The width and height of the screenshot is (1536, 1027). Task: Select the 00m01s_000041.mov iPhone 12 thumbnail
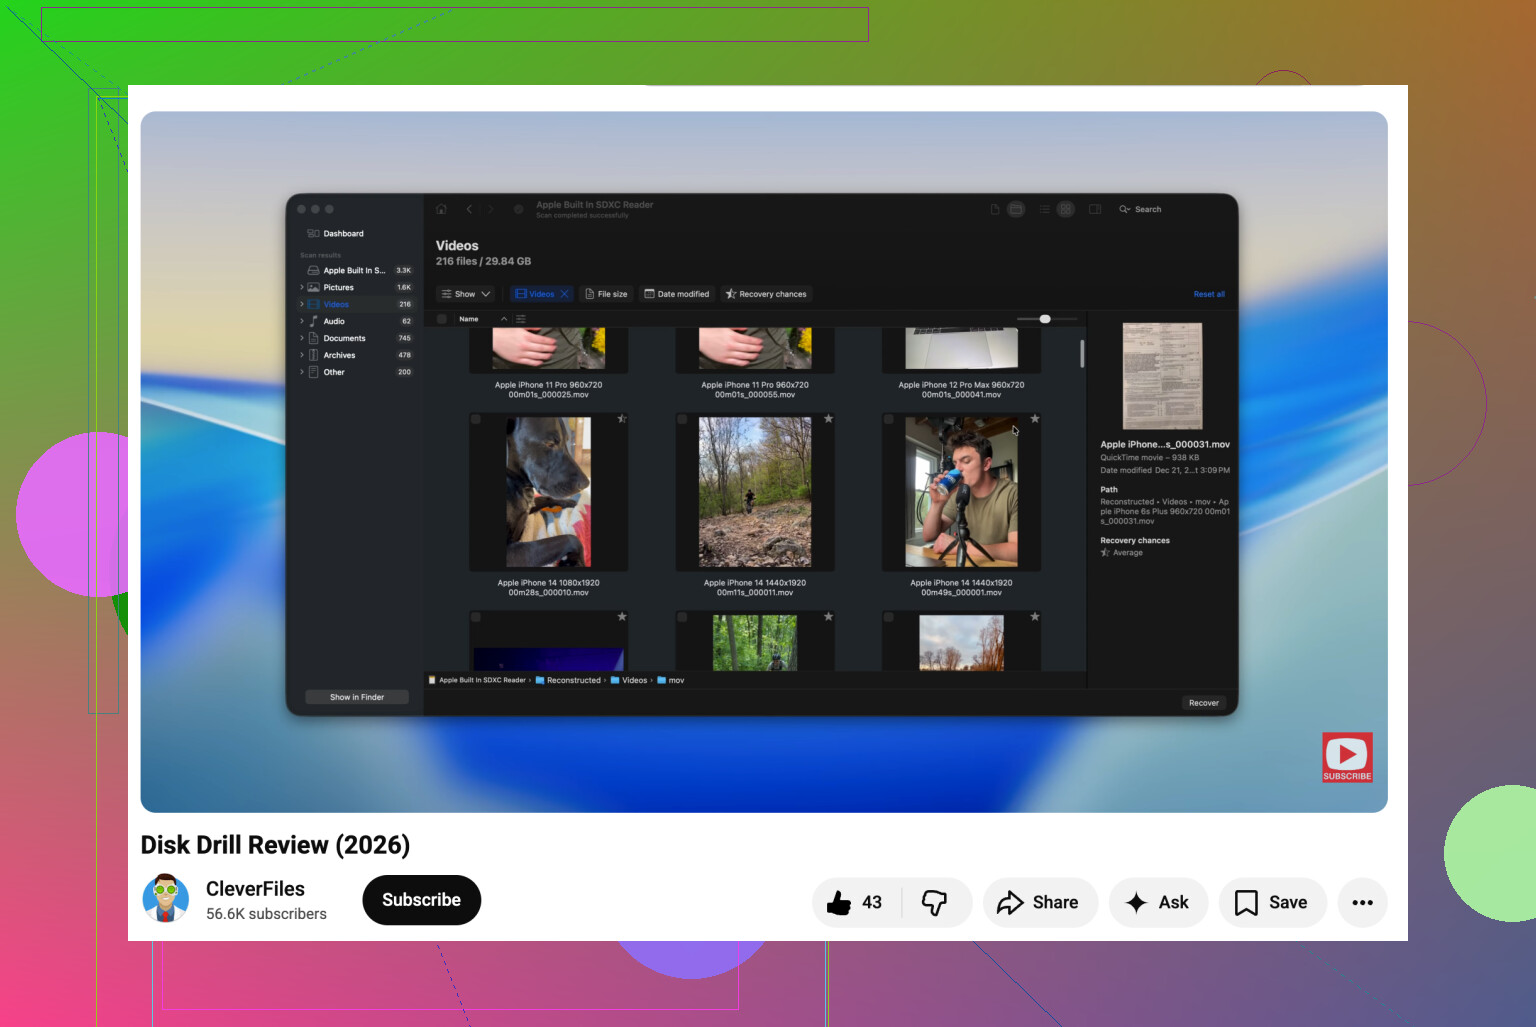click(x=961, y=349)
